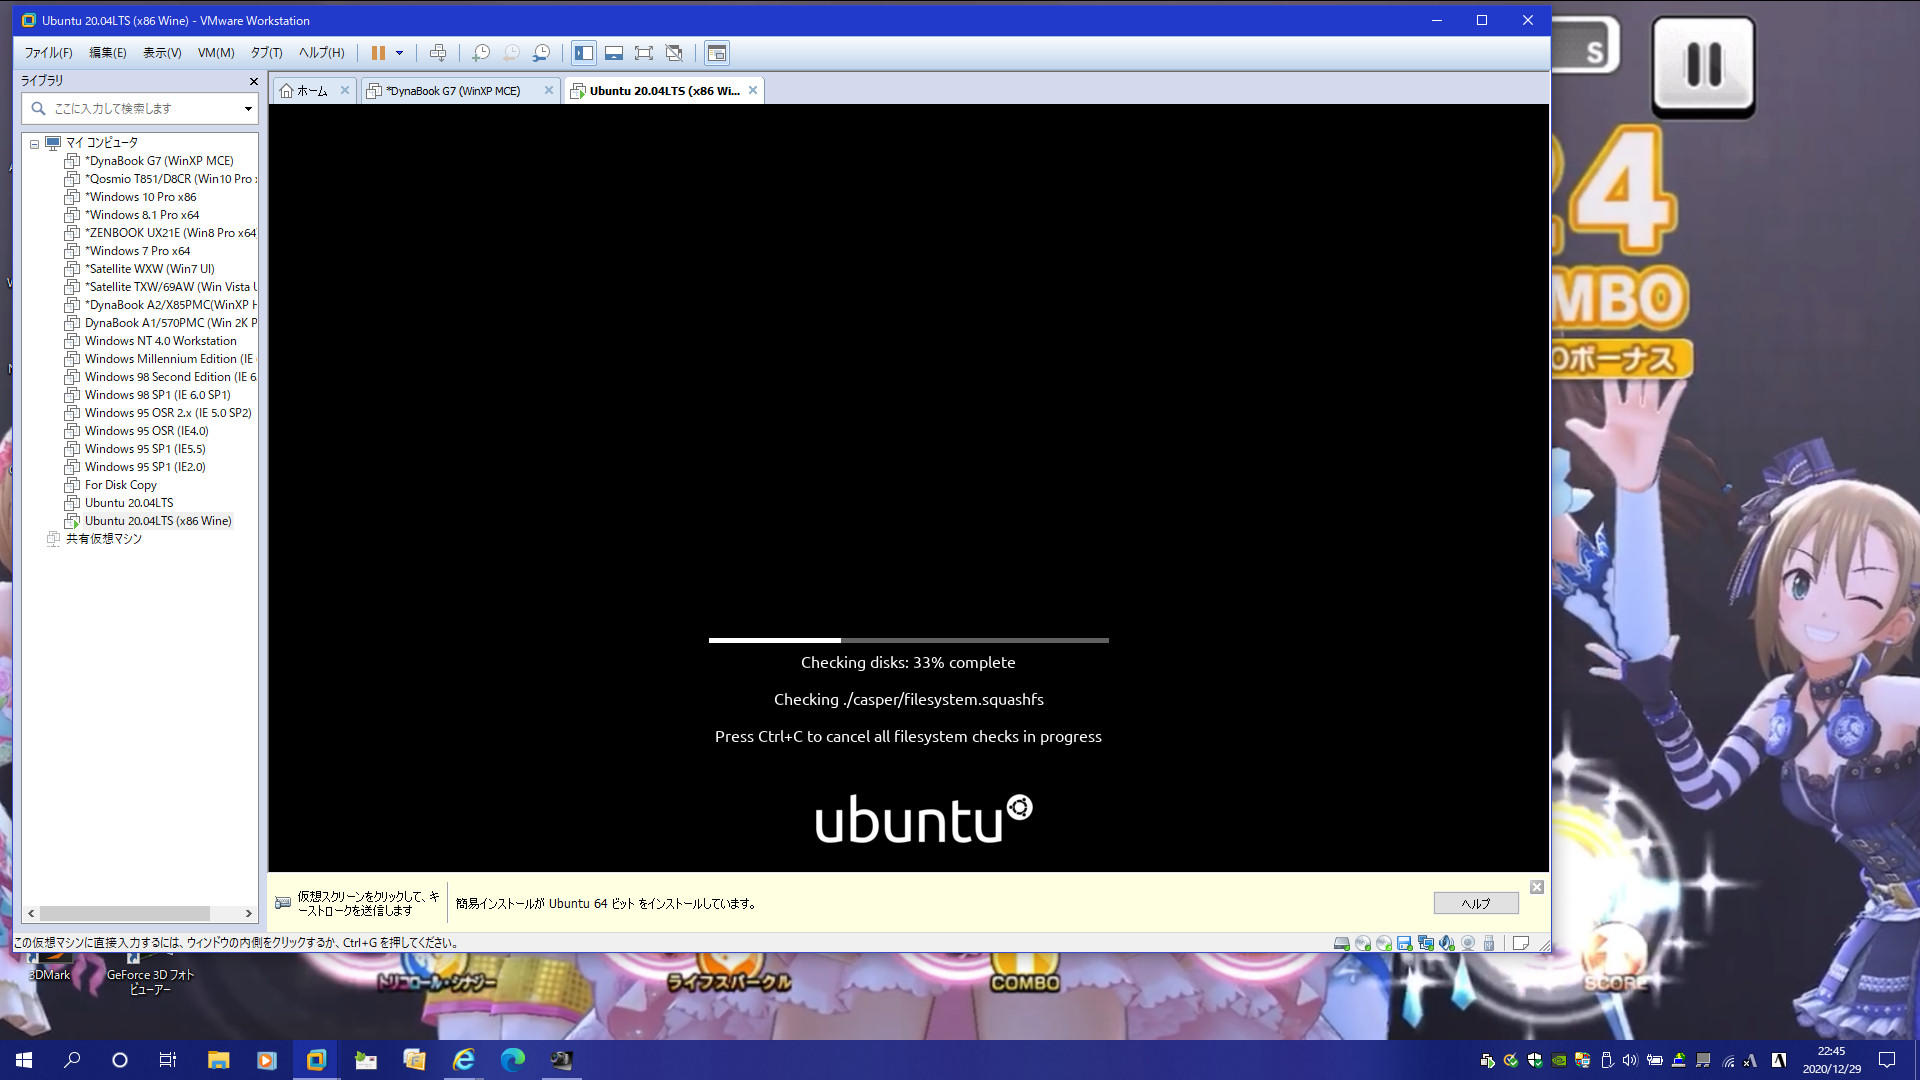
Task: Close the ライブラリ panel
Action: (253, 81)
